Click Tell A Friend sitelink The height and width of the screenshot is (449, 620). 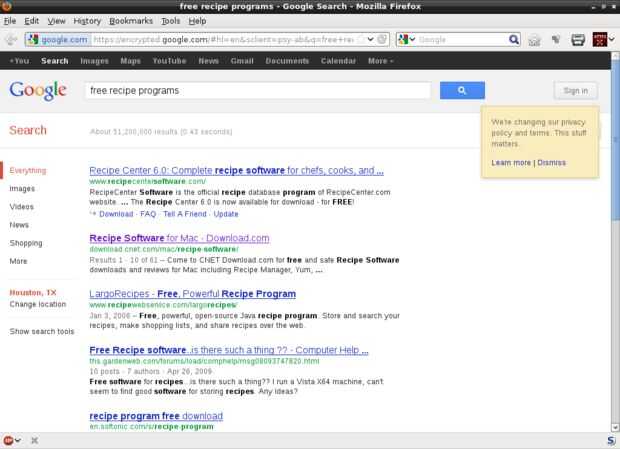pyautogui.click(x=185, y=214)
